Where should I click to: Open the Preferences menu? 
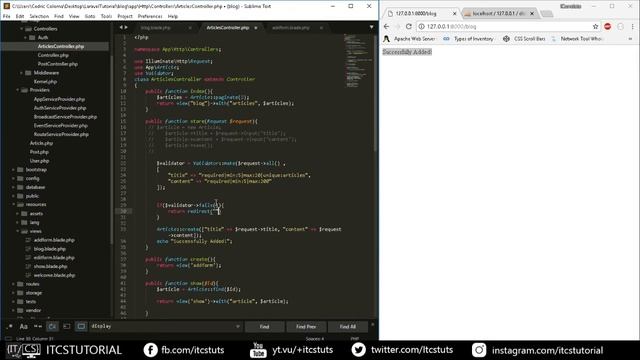[x=150, y=16]
